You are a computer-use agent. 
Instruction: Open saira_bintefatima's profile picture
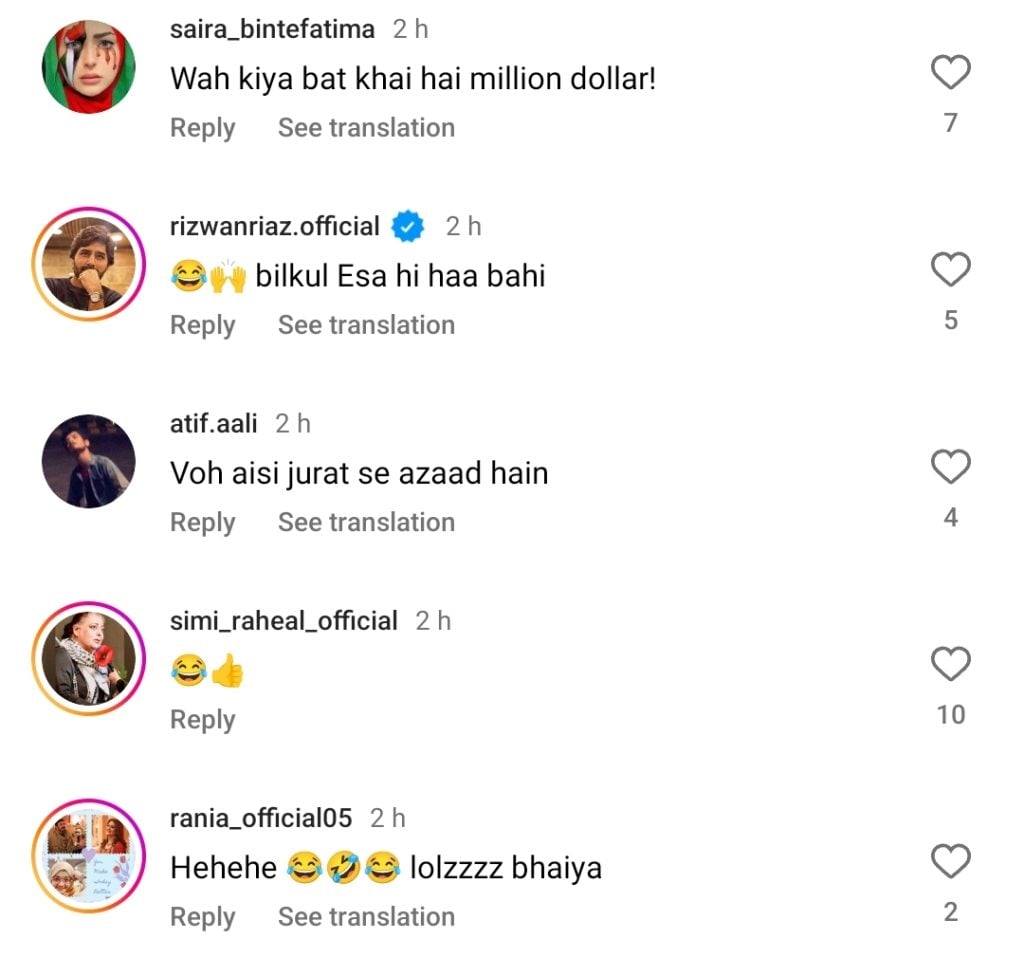(88, 66)
